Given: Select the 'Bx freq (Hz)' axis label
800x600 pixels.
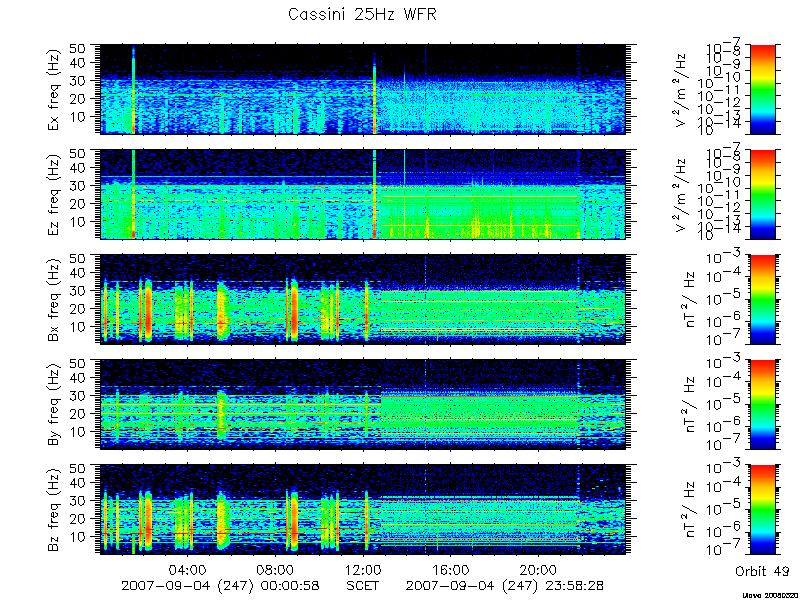Looking at the screenshot, I should [54, 299].
